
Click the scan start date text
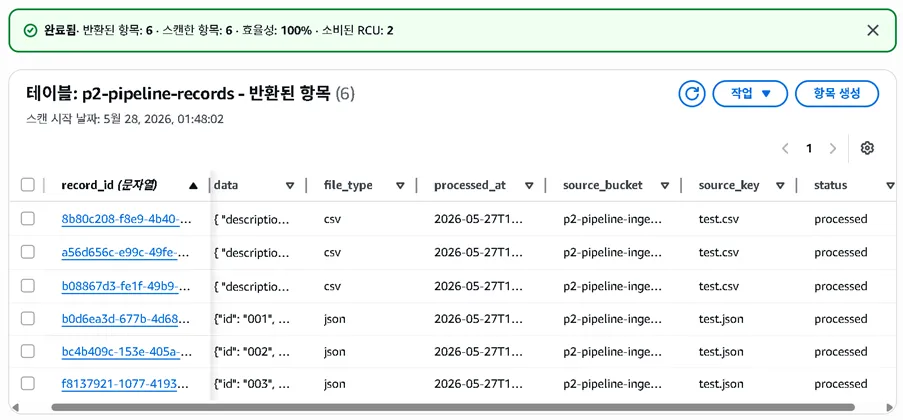(x=125, y=119)
